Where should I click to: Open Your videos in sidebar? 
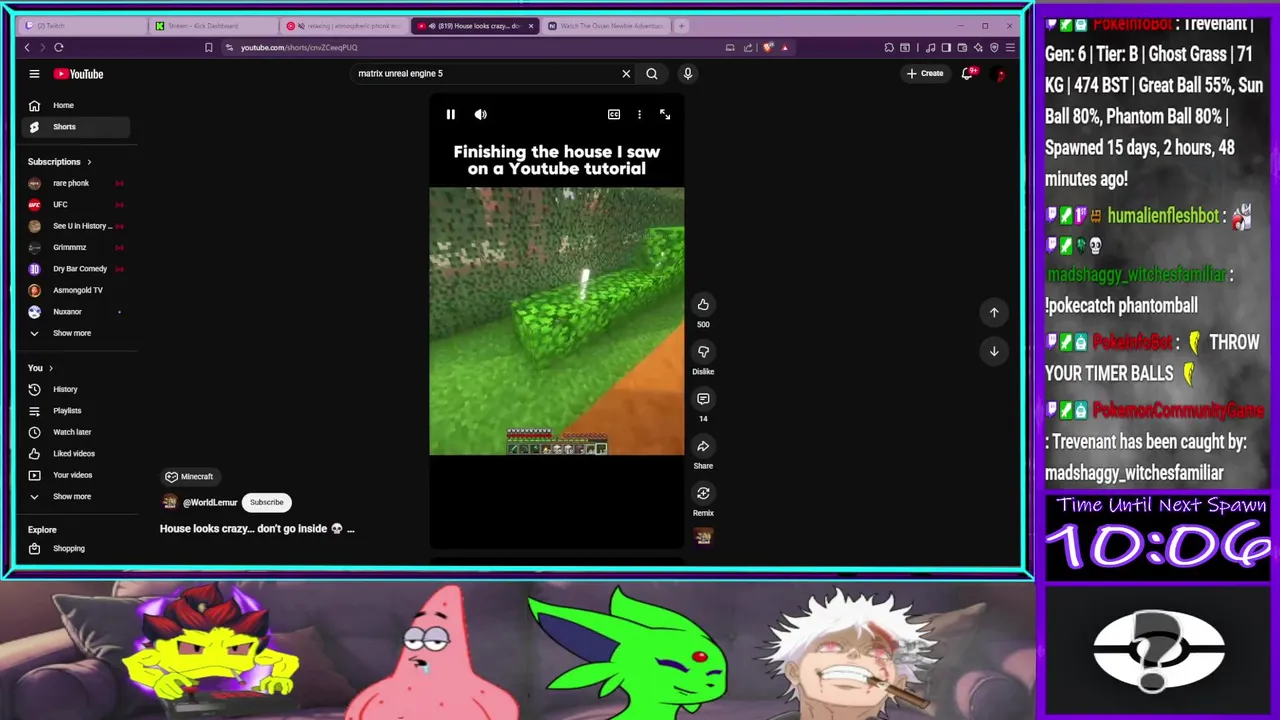[x=75, y=475]
